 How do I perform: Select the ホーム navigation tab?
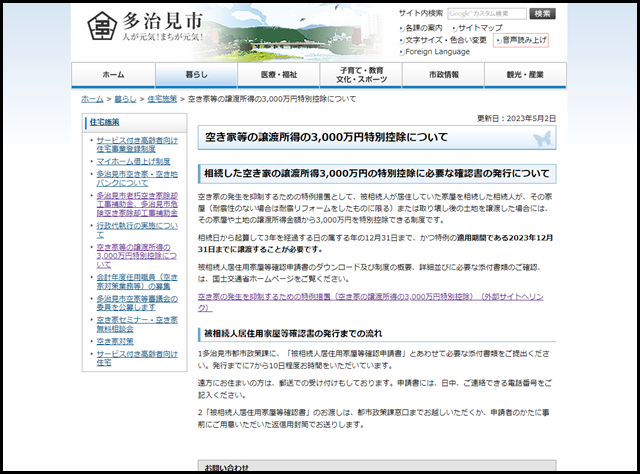pos(113,75)
